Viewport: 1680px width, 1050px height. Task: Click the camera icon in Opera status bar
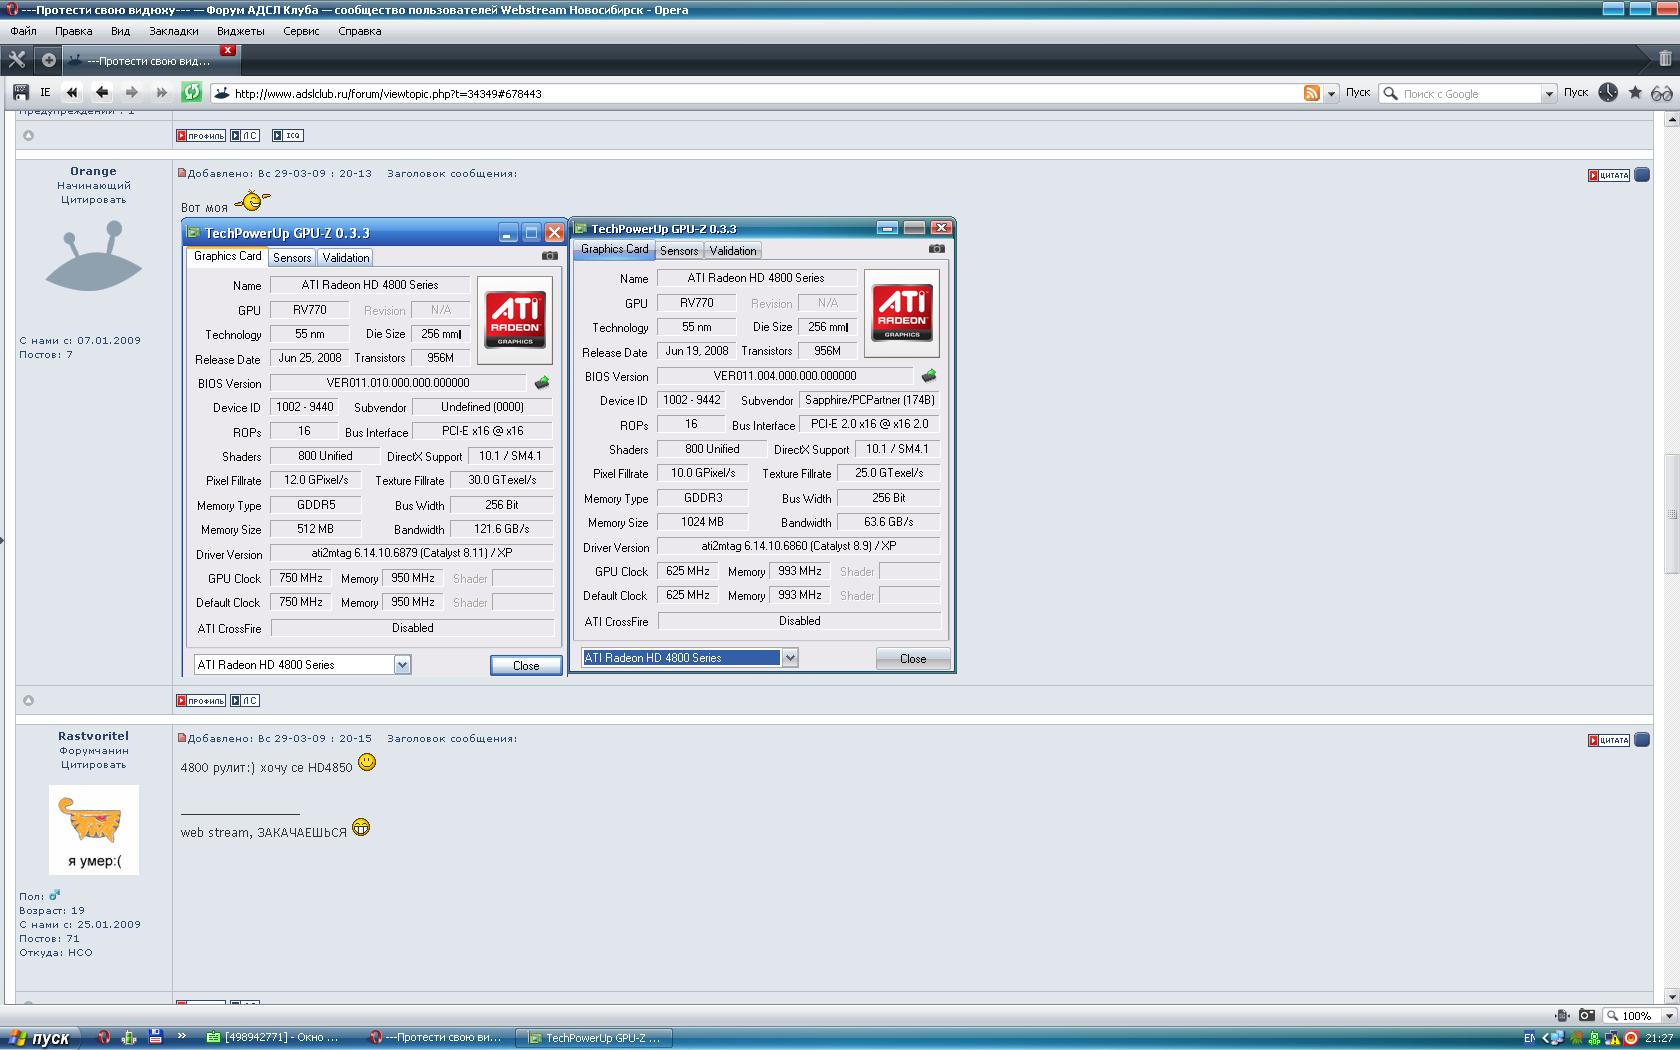click(x=1586, y=1015)
